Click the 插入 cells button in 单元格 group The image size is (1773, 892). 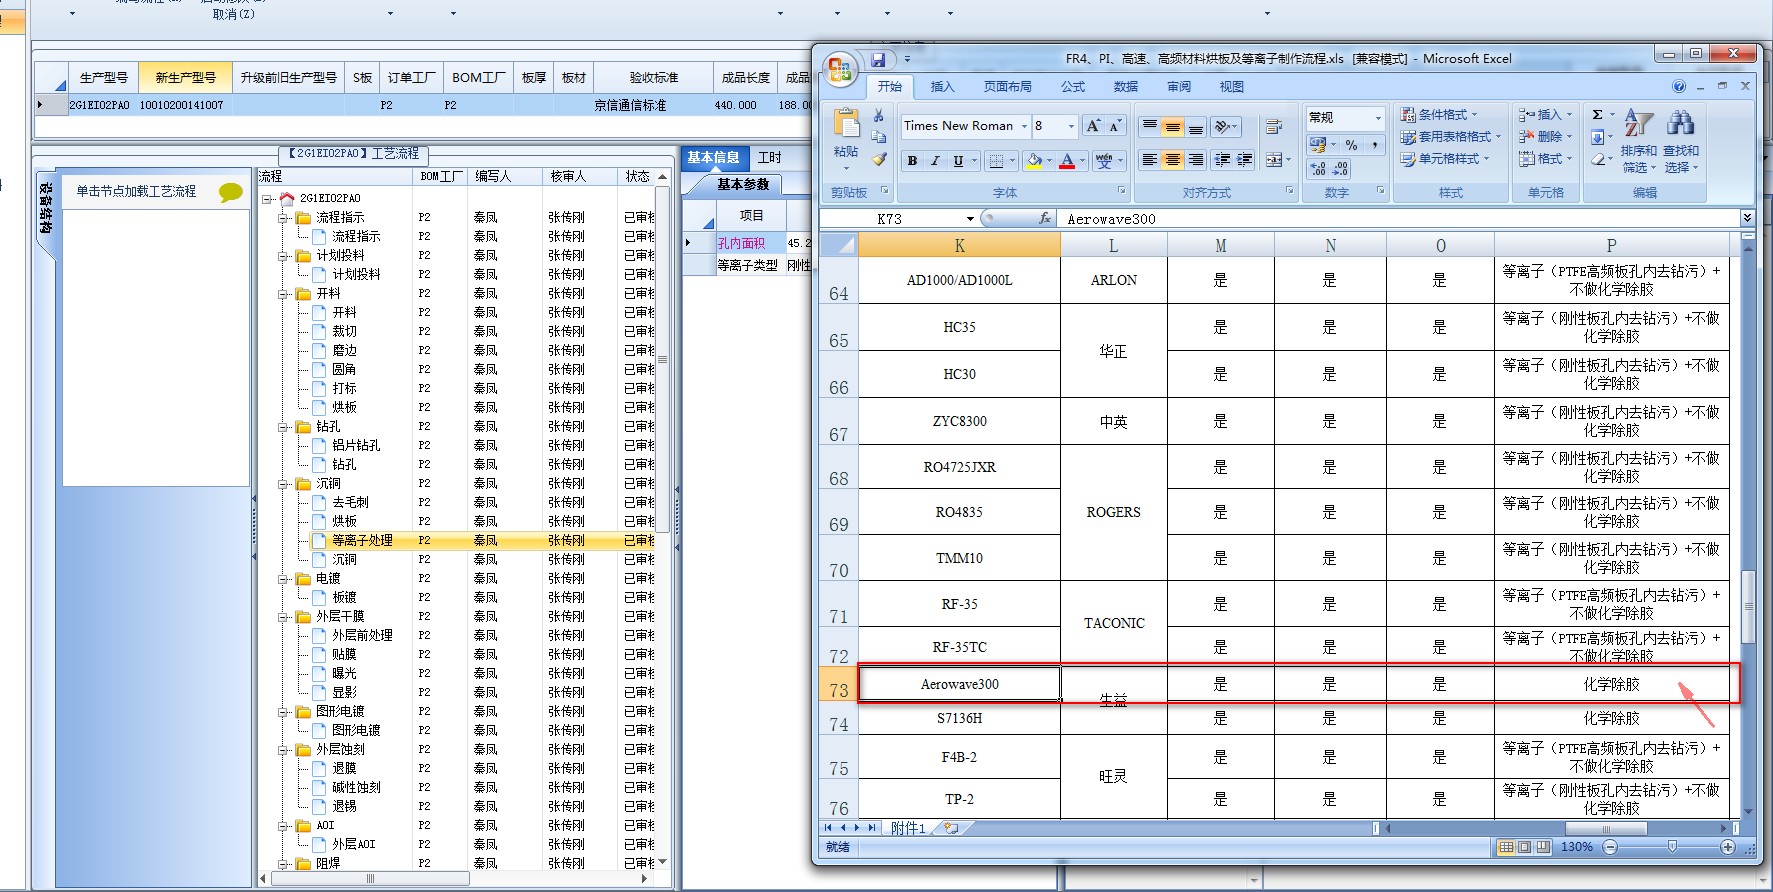click(1544, 115)
